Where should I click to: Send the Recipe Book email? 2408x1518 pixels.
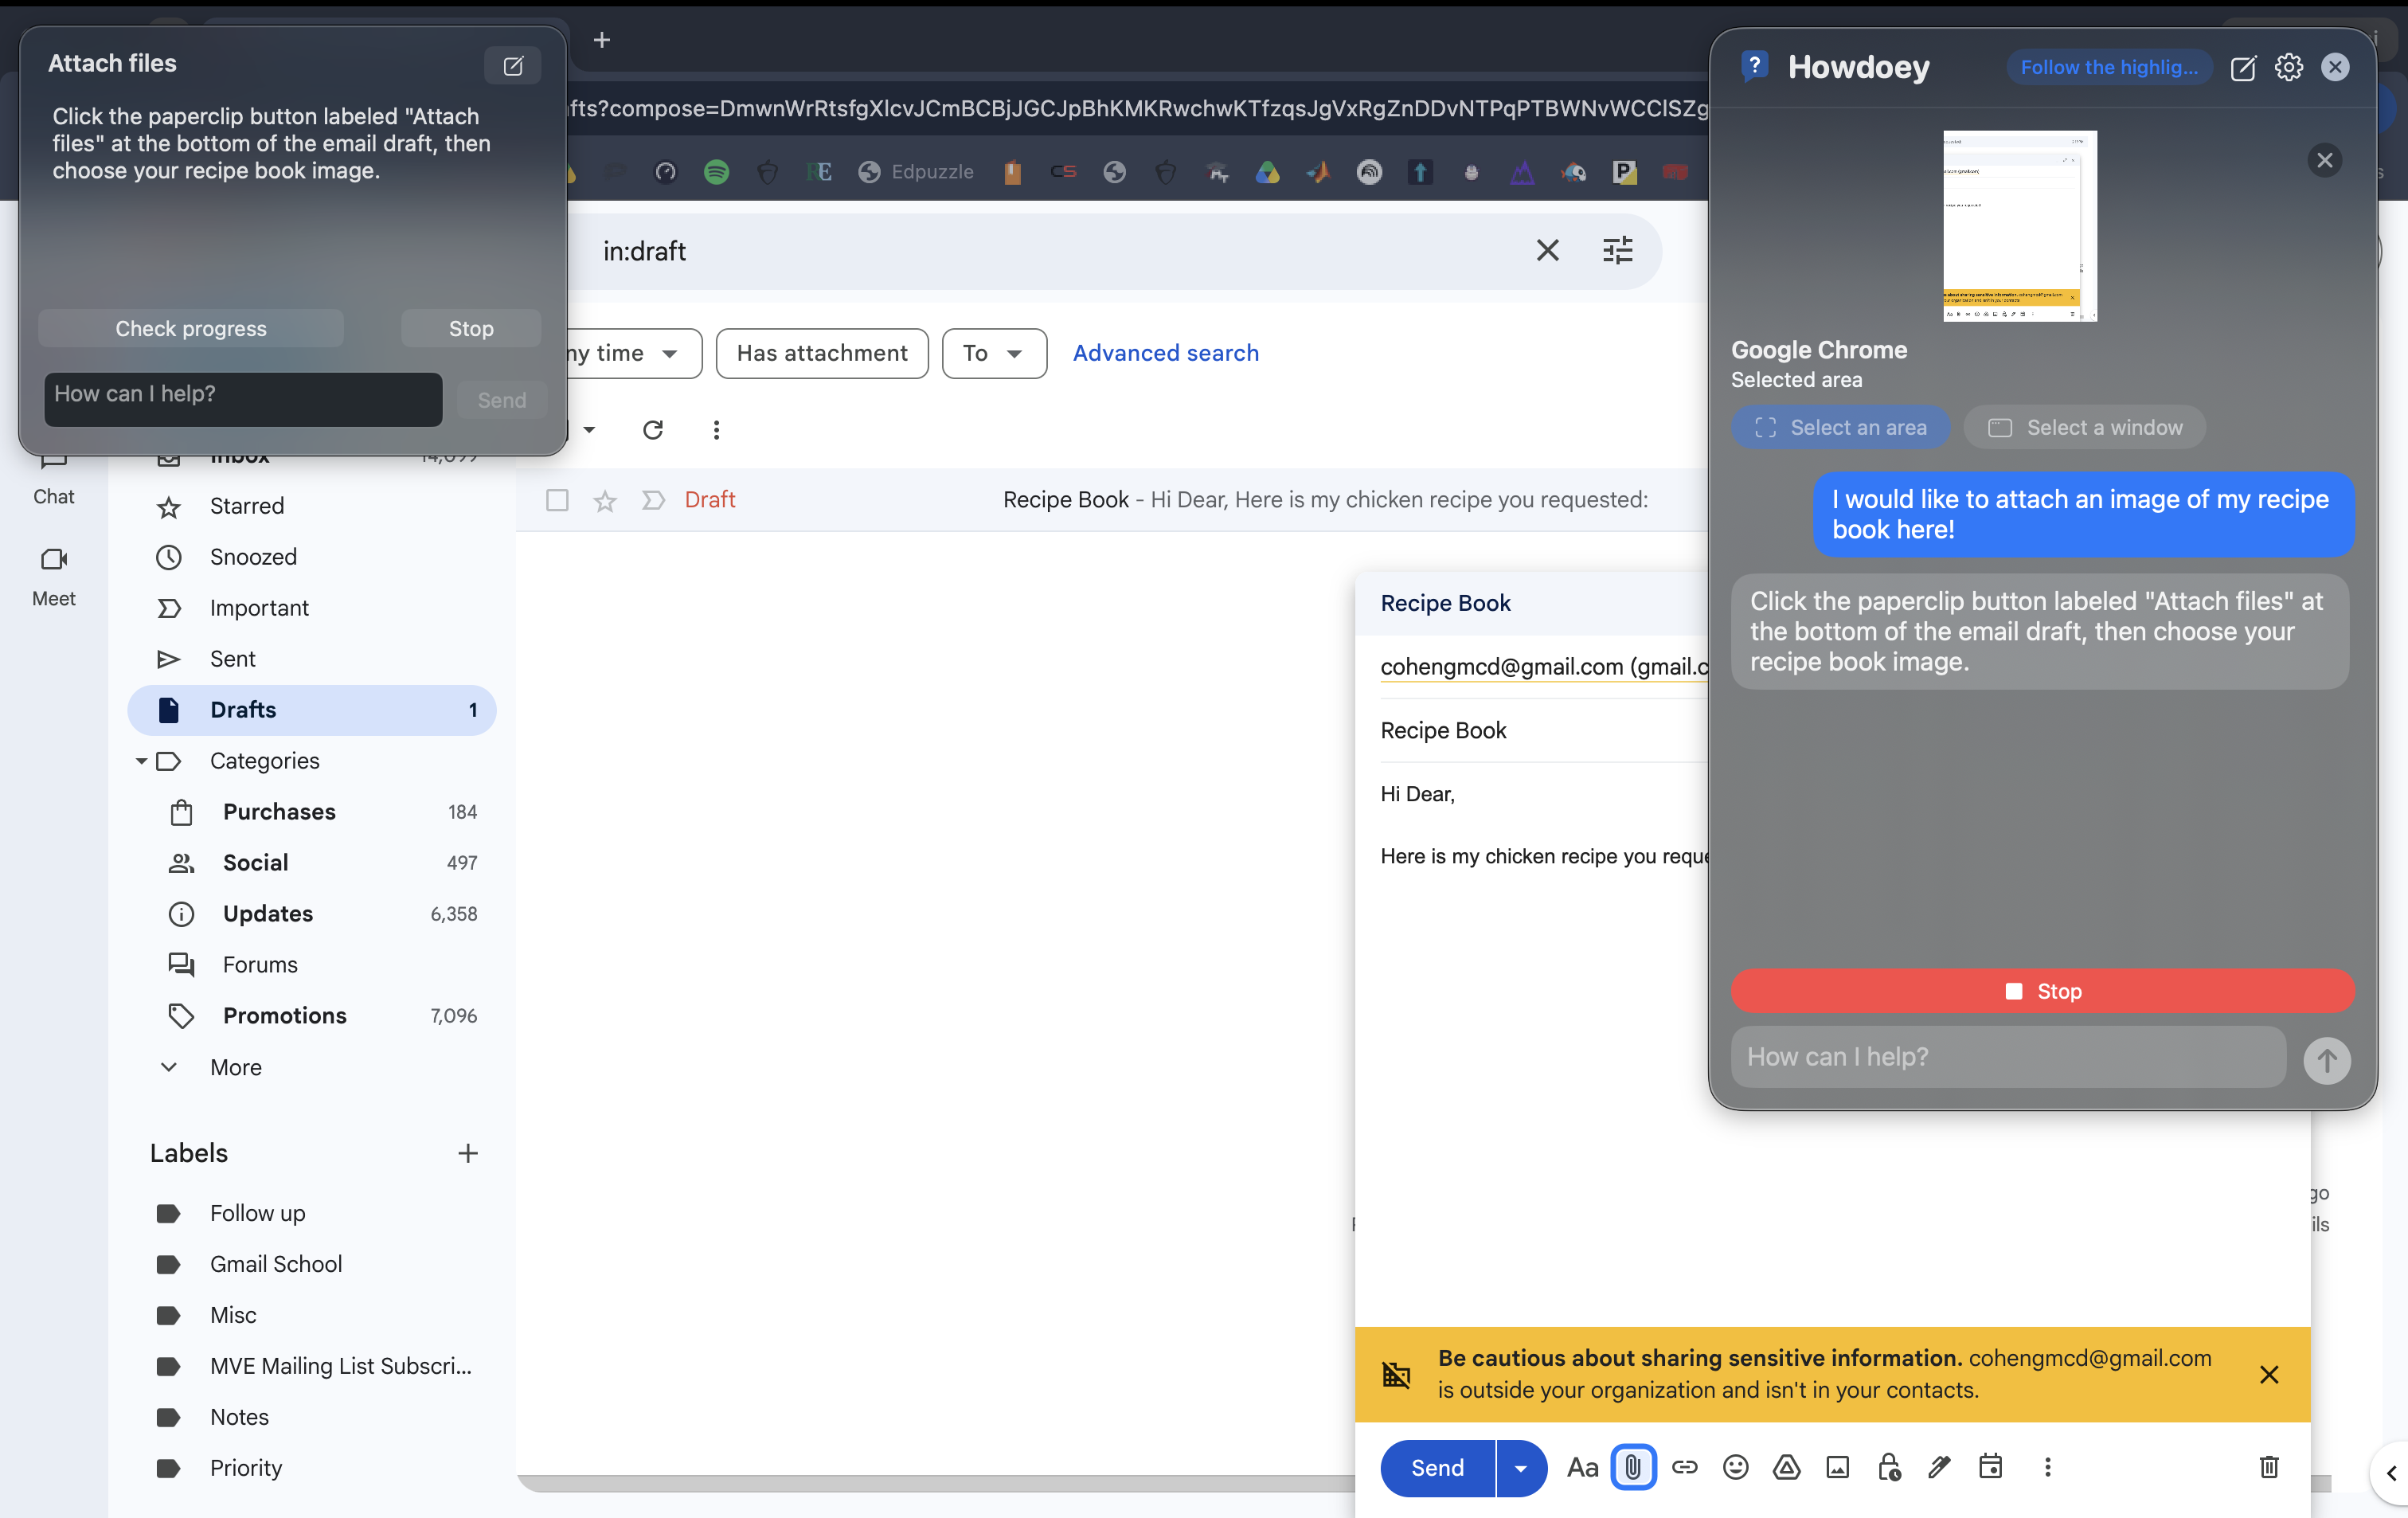pos(1437,1467)
